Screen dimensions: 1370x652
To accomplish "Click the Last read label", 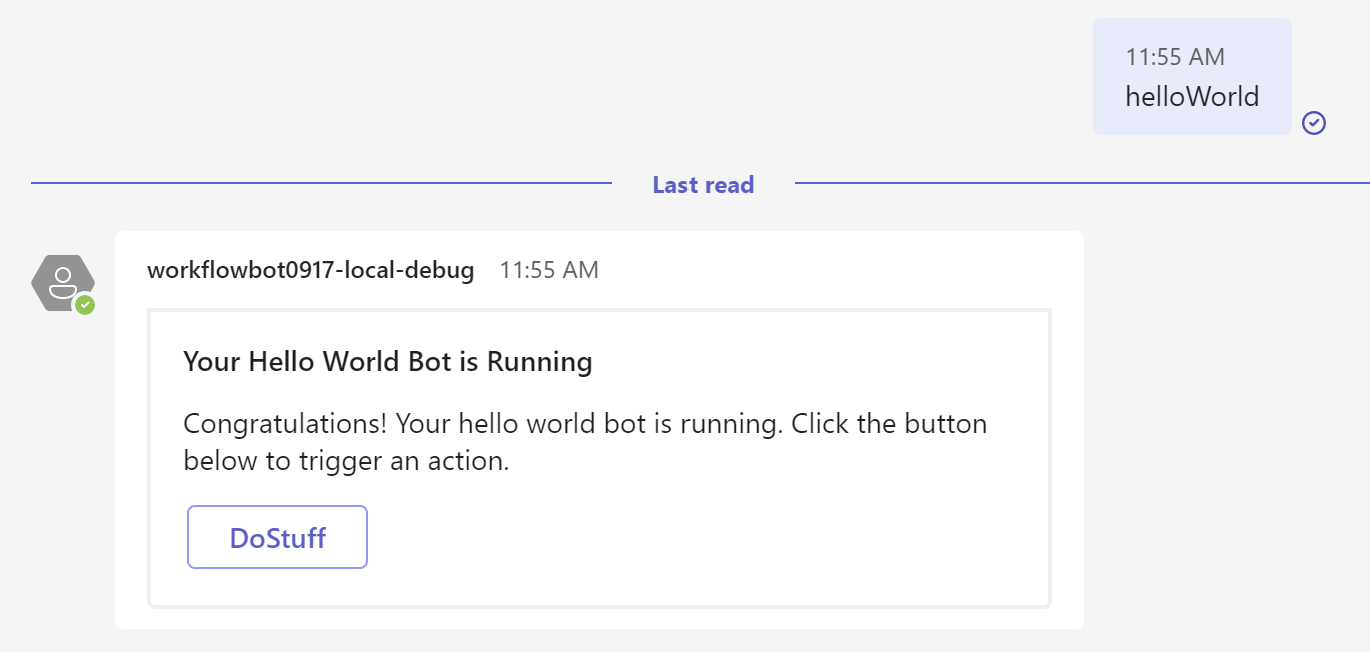I will [x=703, y=185].
